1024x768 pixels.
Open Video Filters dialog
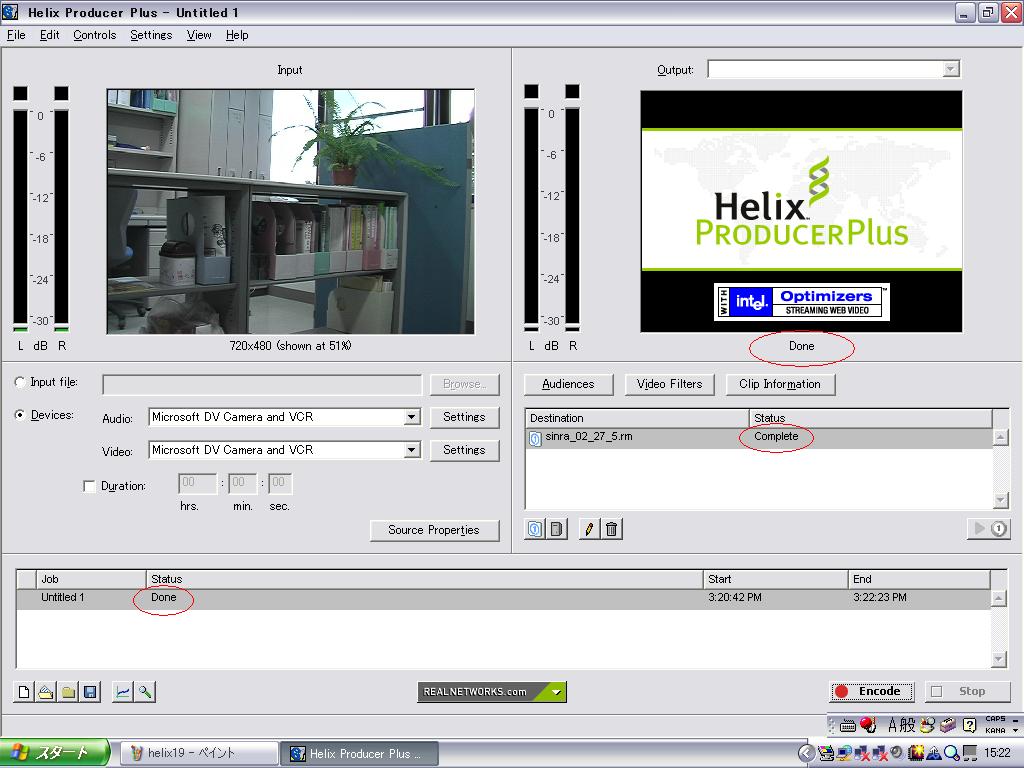point(669,384)
